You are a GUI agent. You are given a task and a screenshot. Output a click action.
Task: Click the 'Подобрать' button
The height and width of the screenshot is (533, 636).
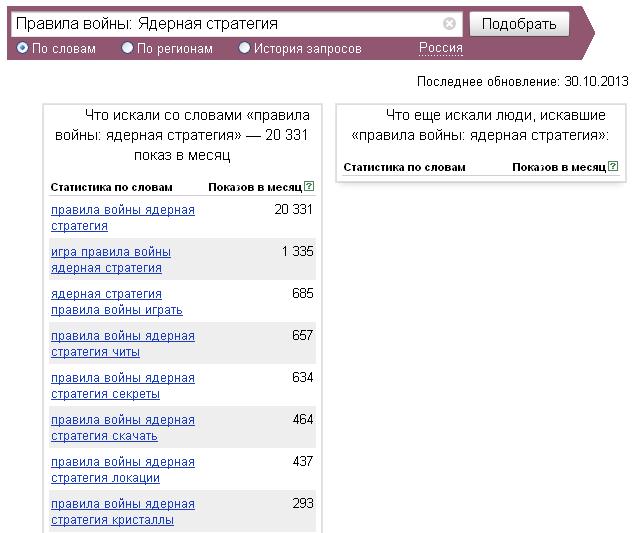pos(519,24)
